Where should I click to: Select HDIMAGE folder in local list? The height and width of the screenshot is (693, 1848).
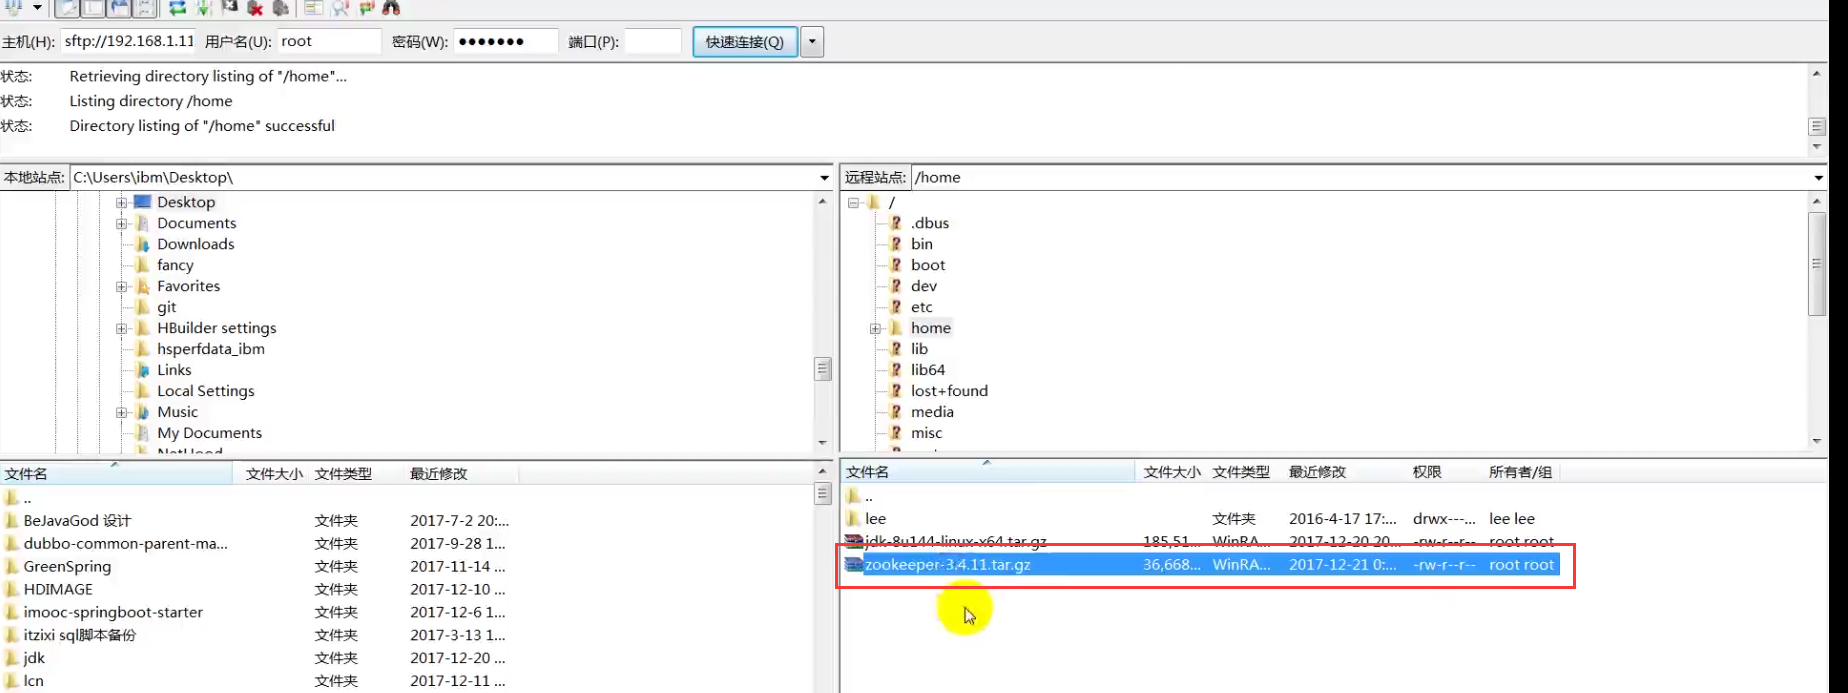[x=58, y=590]
